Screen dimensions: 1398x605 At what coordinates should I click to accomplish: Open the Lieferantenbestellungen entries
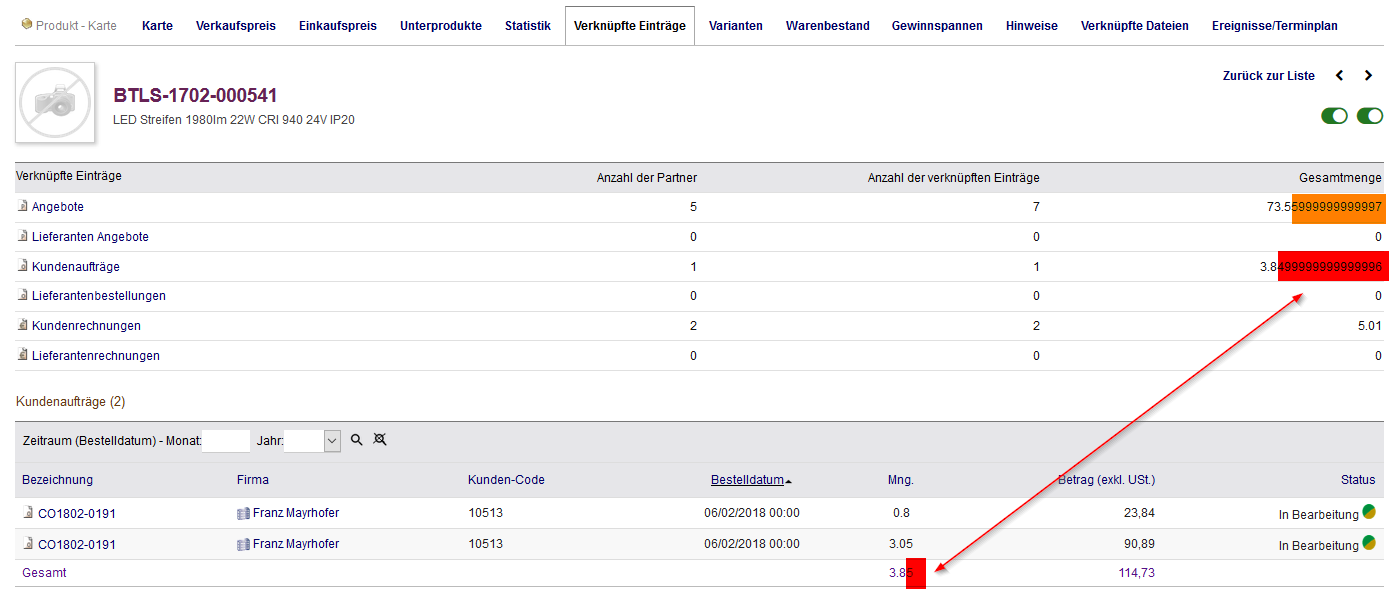99,296
